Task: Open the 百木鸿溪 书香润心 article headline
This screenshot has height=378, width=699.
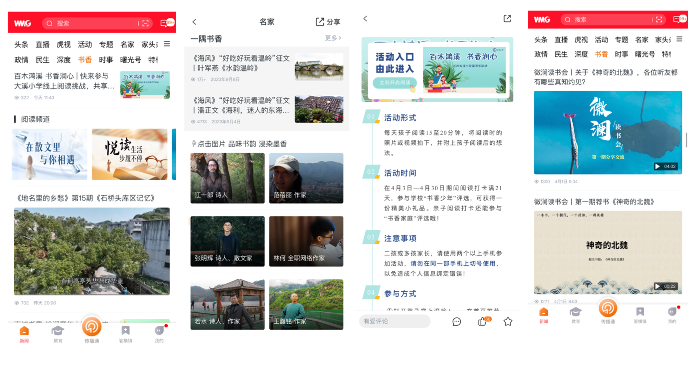Action: [65, 81]
